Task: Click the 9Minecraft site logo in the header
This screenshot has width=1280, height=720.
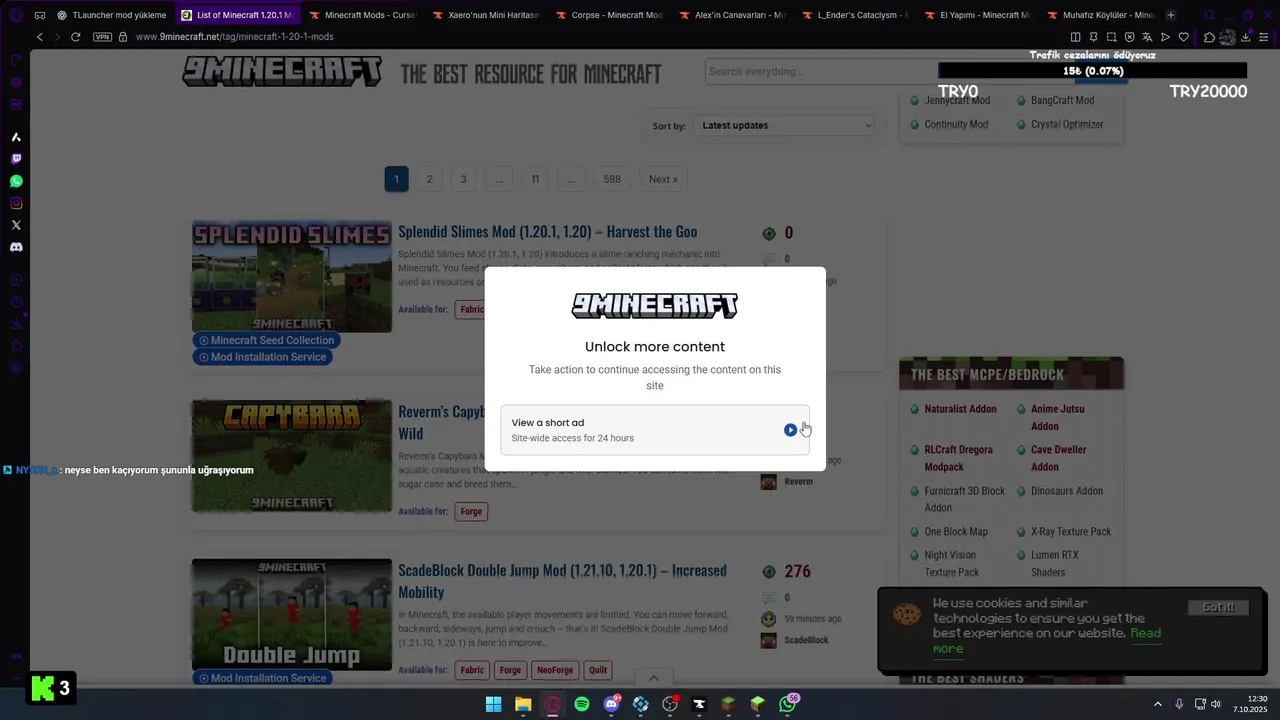Action: [282, 72]
